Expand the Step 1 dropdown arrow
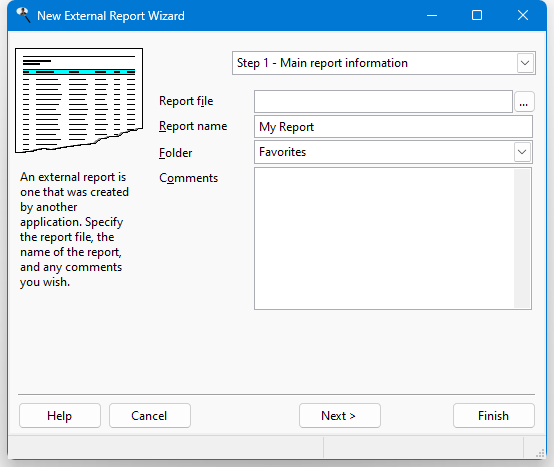 point(525,63)
